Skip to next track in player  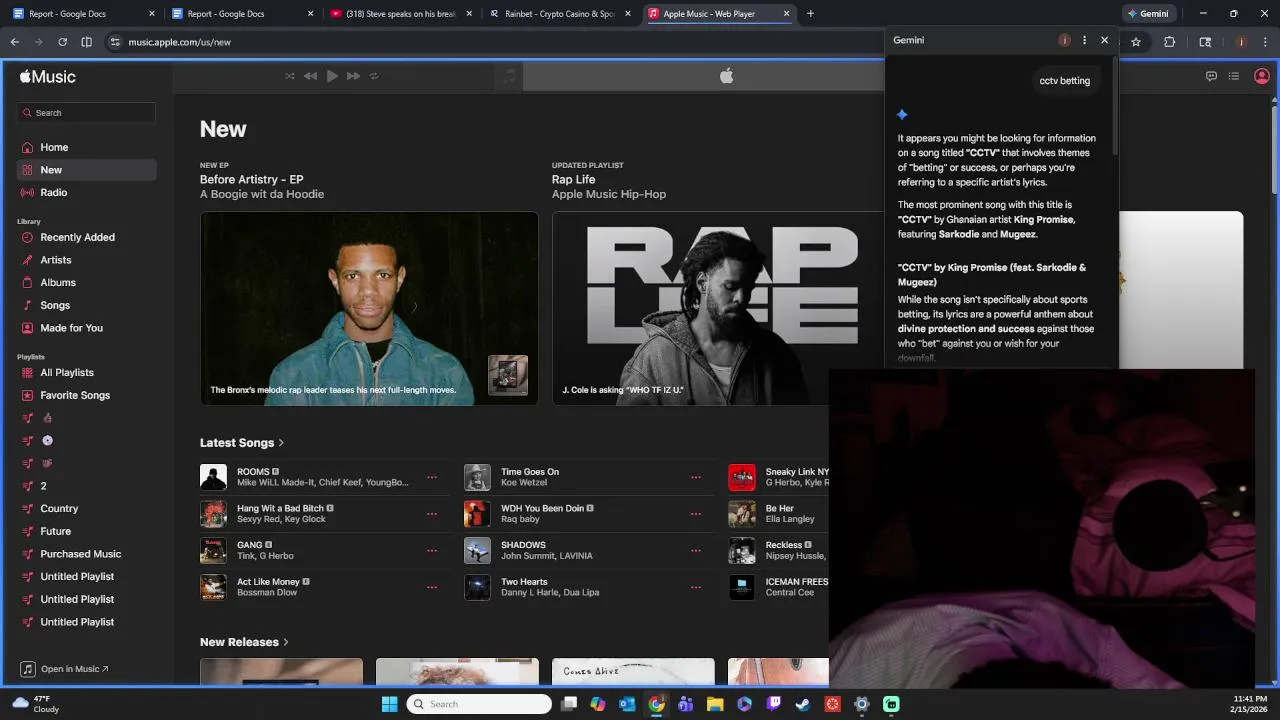pyautogui.click(x=353, y=76)
